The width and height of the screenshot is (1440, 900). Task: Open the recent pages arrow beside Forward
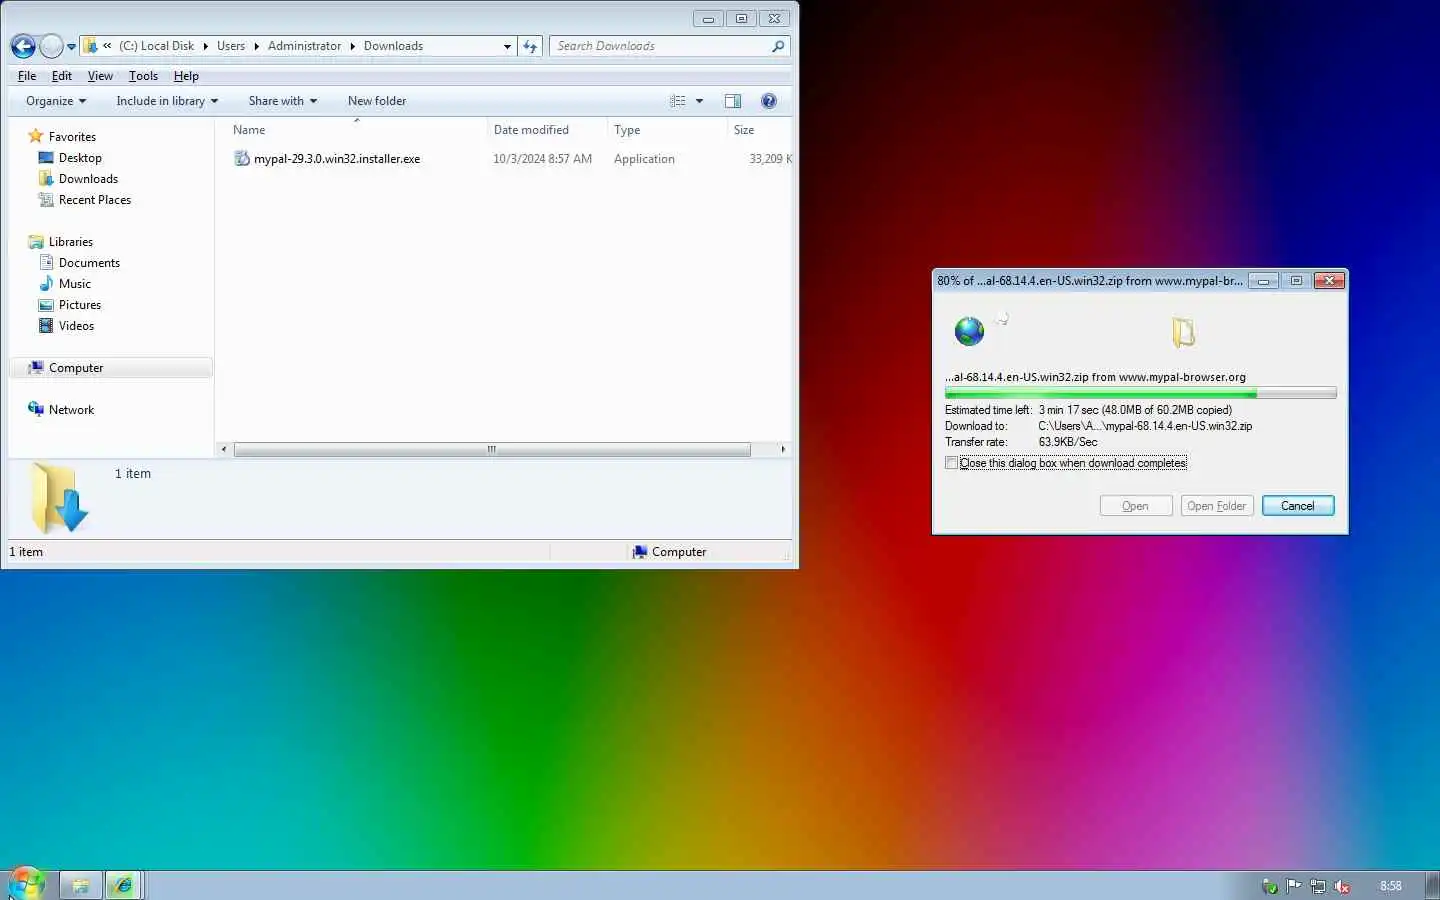[x=71, y=47]
